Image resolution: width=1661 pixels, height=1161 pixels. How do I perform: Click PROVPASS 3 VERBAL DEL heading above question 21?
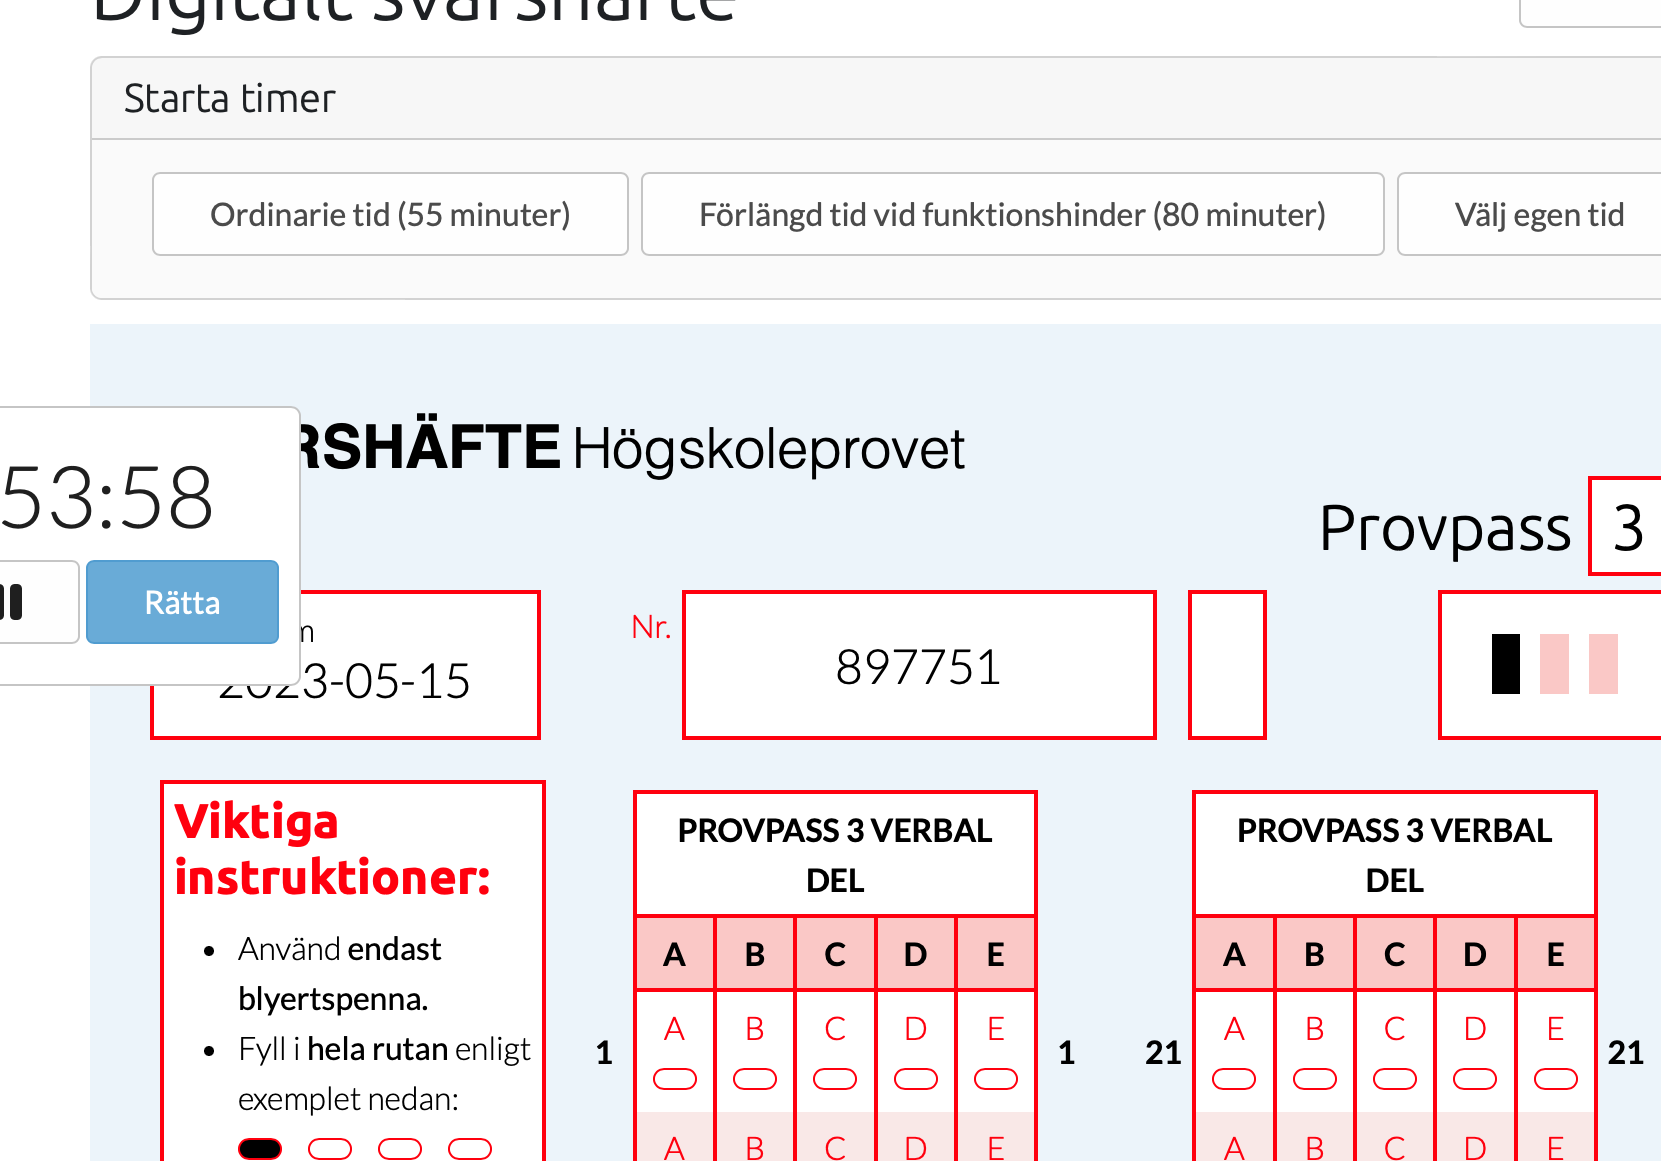[x=1395, y=855]
